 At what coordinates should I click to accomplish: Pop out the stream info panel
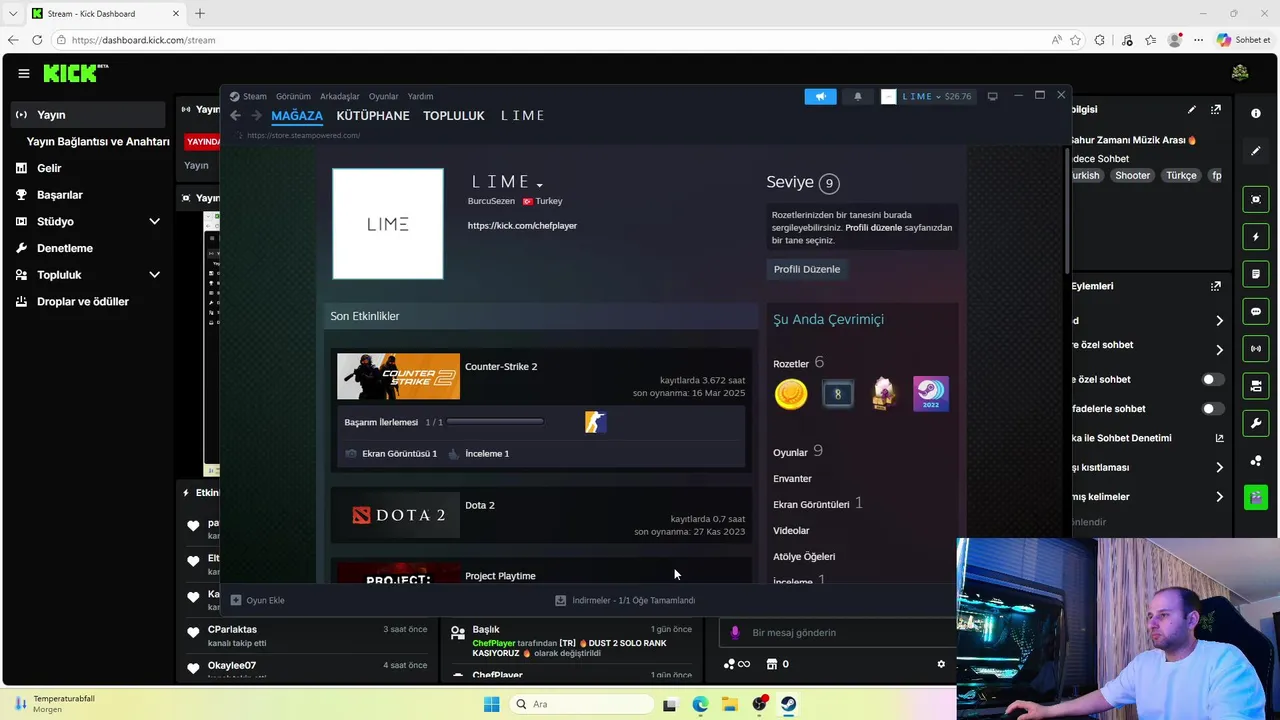(x=1216, y=109)
